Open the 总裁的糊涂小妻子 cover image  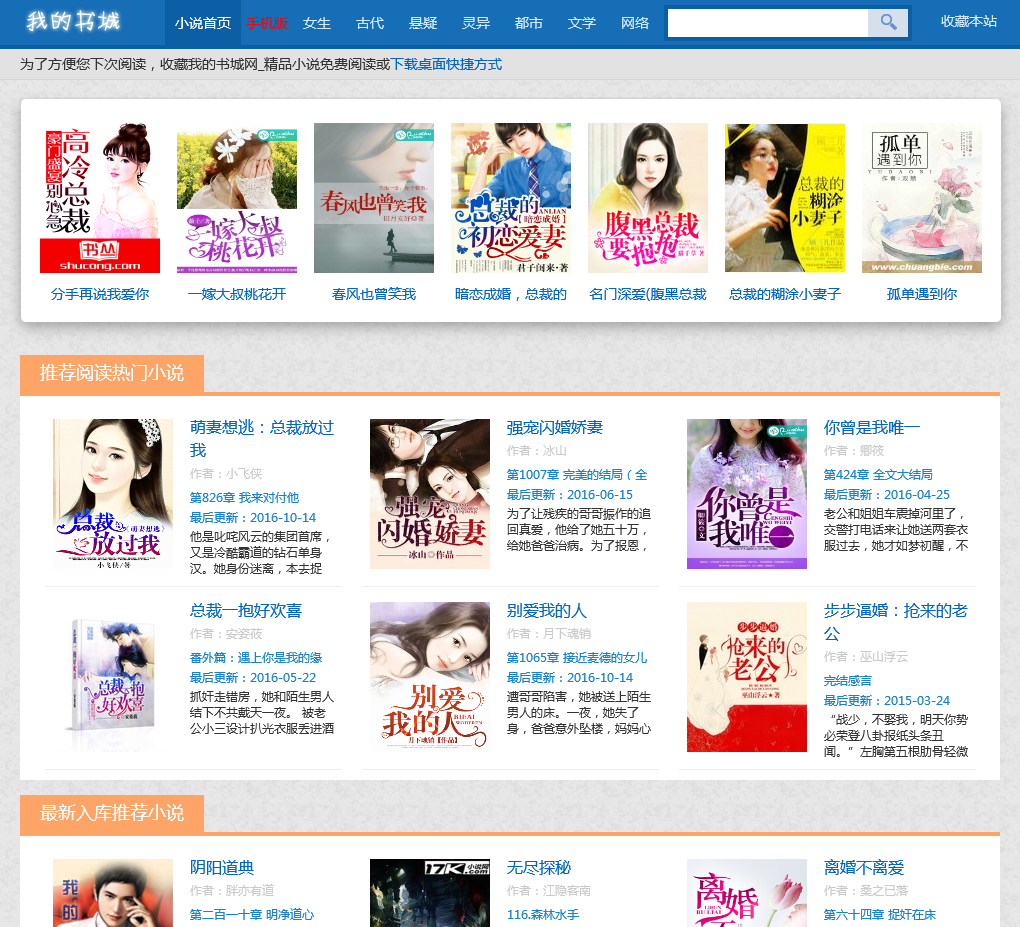[x=785, y=198]
